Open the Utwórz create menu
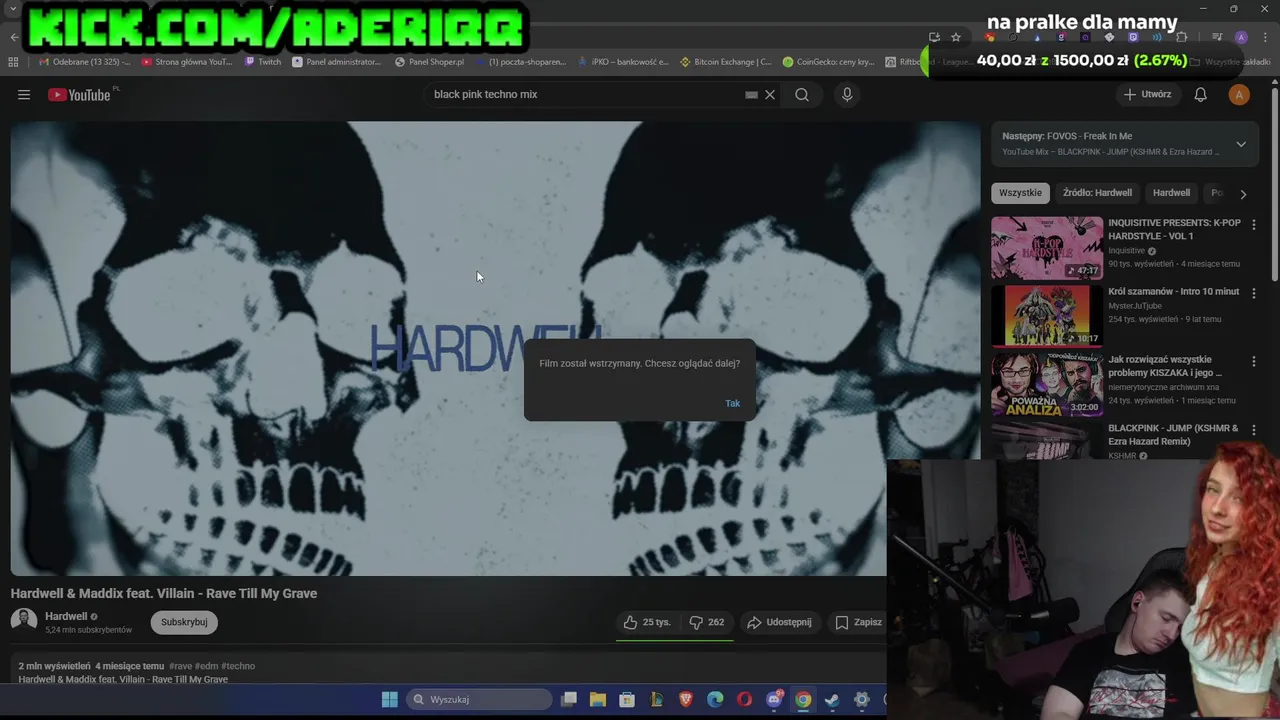The height and width of the screenshot is (720, 1280). coord(1147,95)
